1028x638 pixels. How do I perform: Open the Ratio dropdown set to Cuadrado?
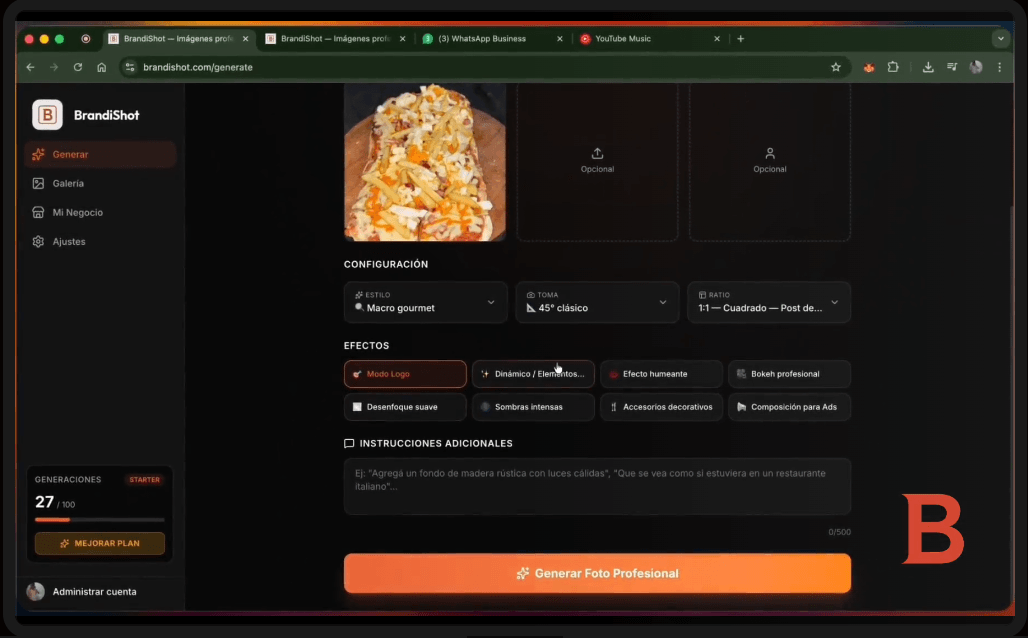(768, 301)
